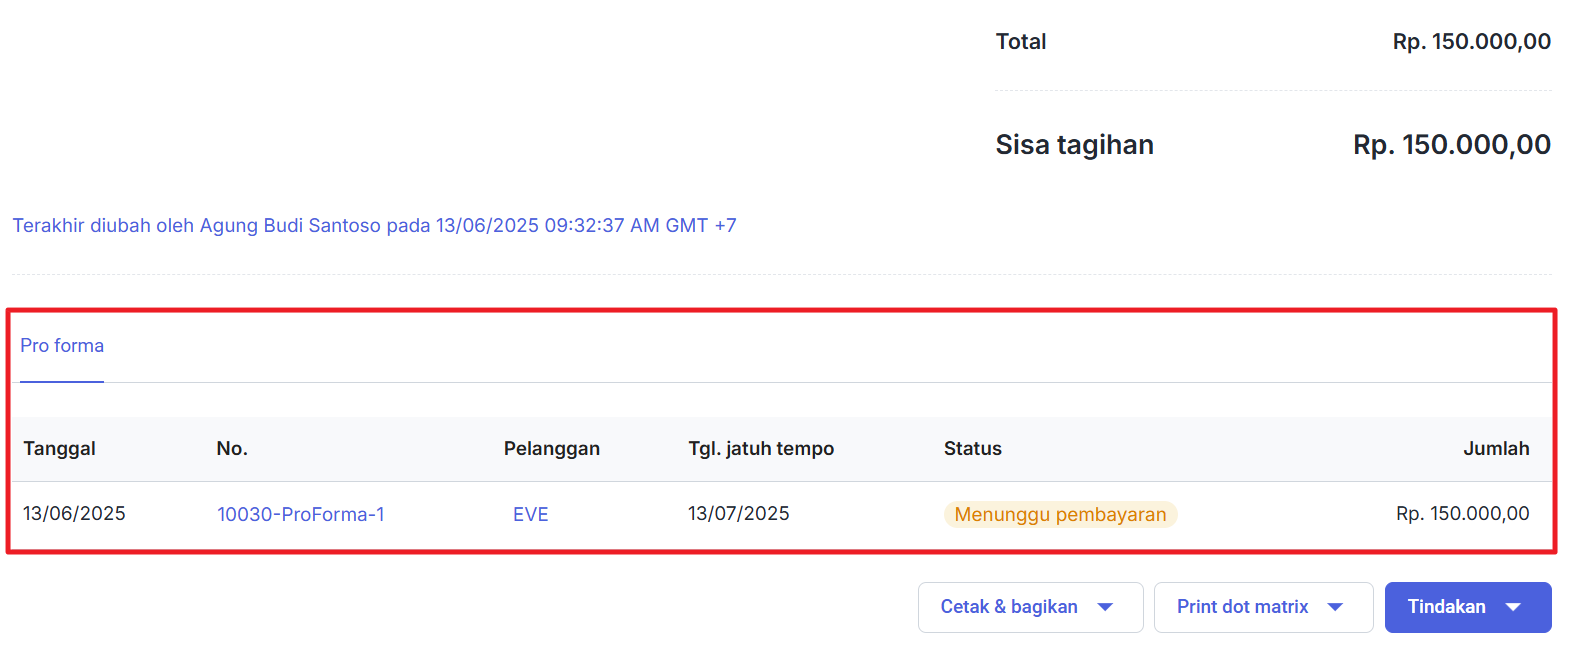The height and width of the screenshot is (655, 1576).
Task: Click the Status column header
Action: point(972,449)
